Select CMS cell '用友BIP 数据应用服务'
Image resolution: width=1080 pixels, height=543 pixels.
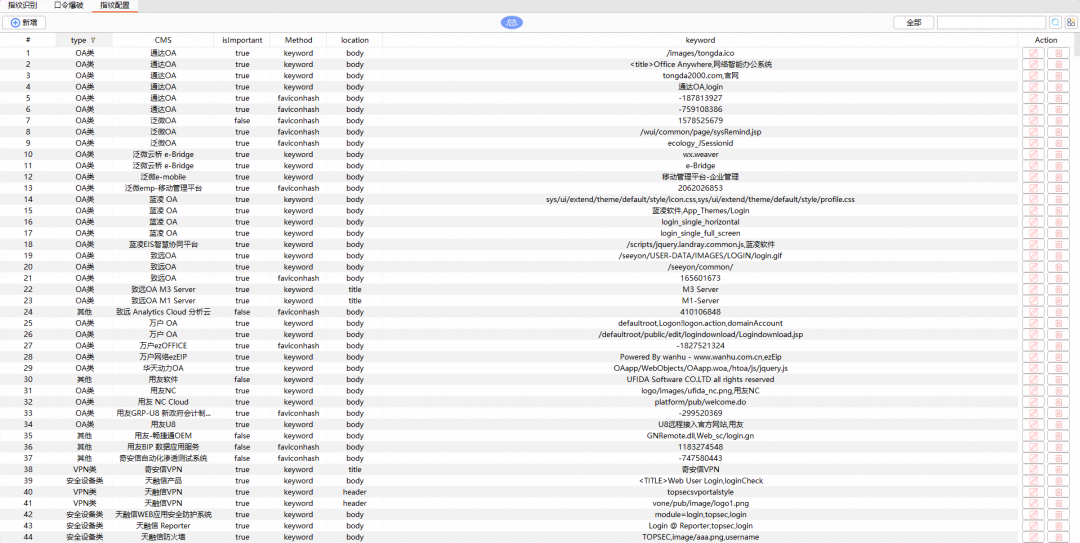163,447
